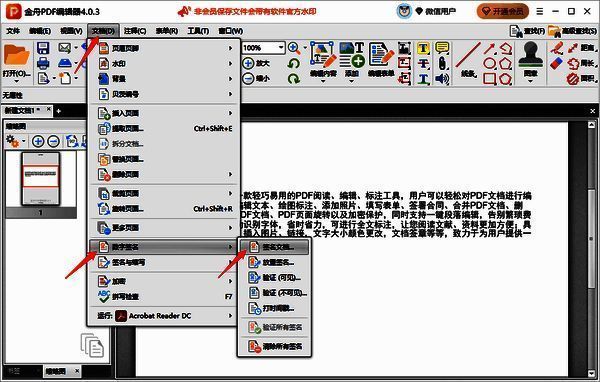Select the 线条 line drawing tool
600x382 pixels.
(468, 60)
